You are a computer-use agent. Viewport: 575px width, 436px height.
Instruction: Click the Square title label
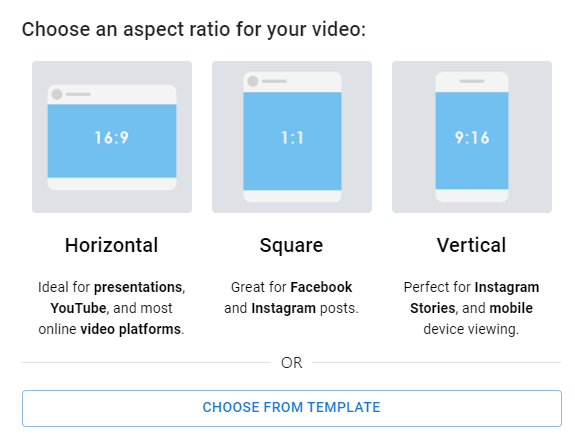(x=292, y=245)
